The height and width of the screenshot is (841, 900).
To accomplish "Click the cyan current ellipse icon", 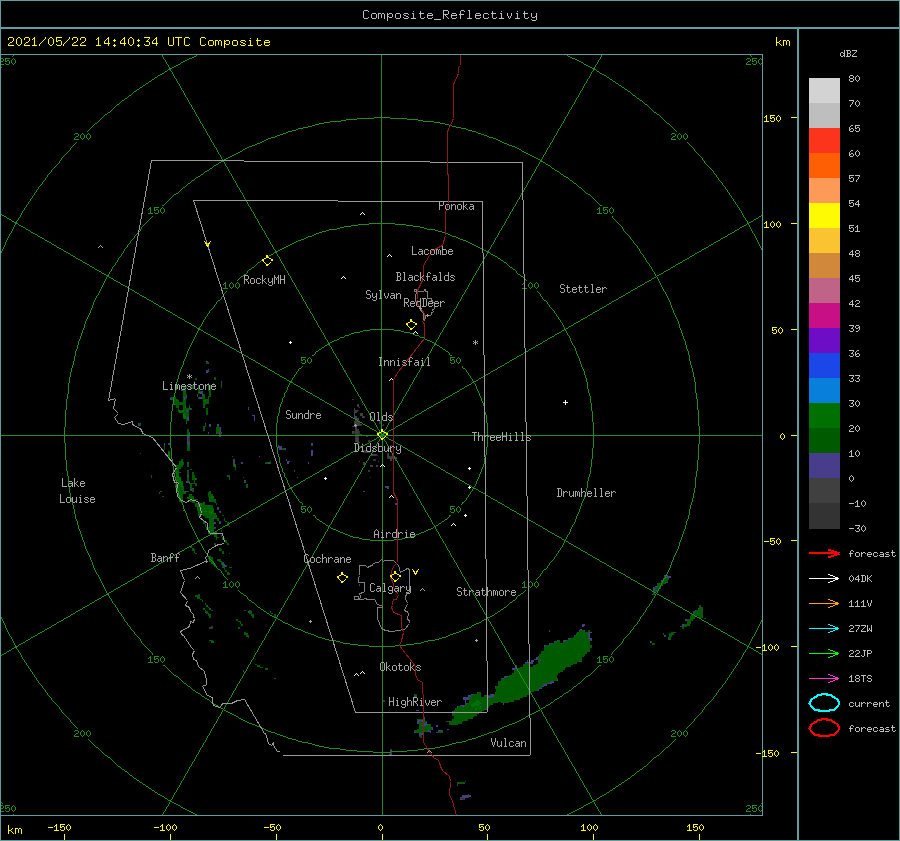I will tap(824, 703).
